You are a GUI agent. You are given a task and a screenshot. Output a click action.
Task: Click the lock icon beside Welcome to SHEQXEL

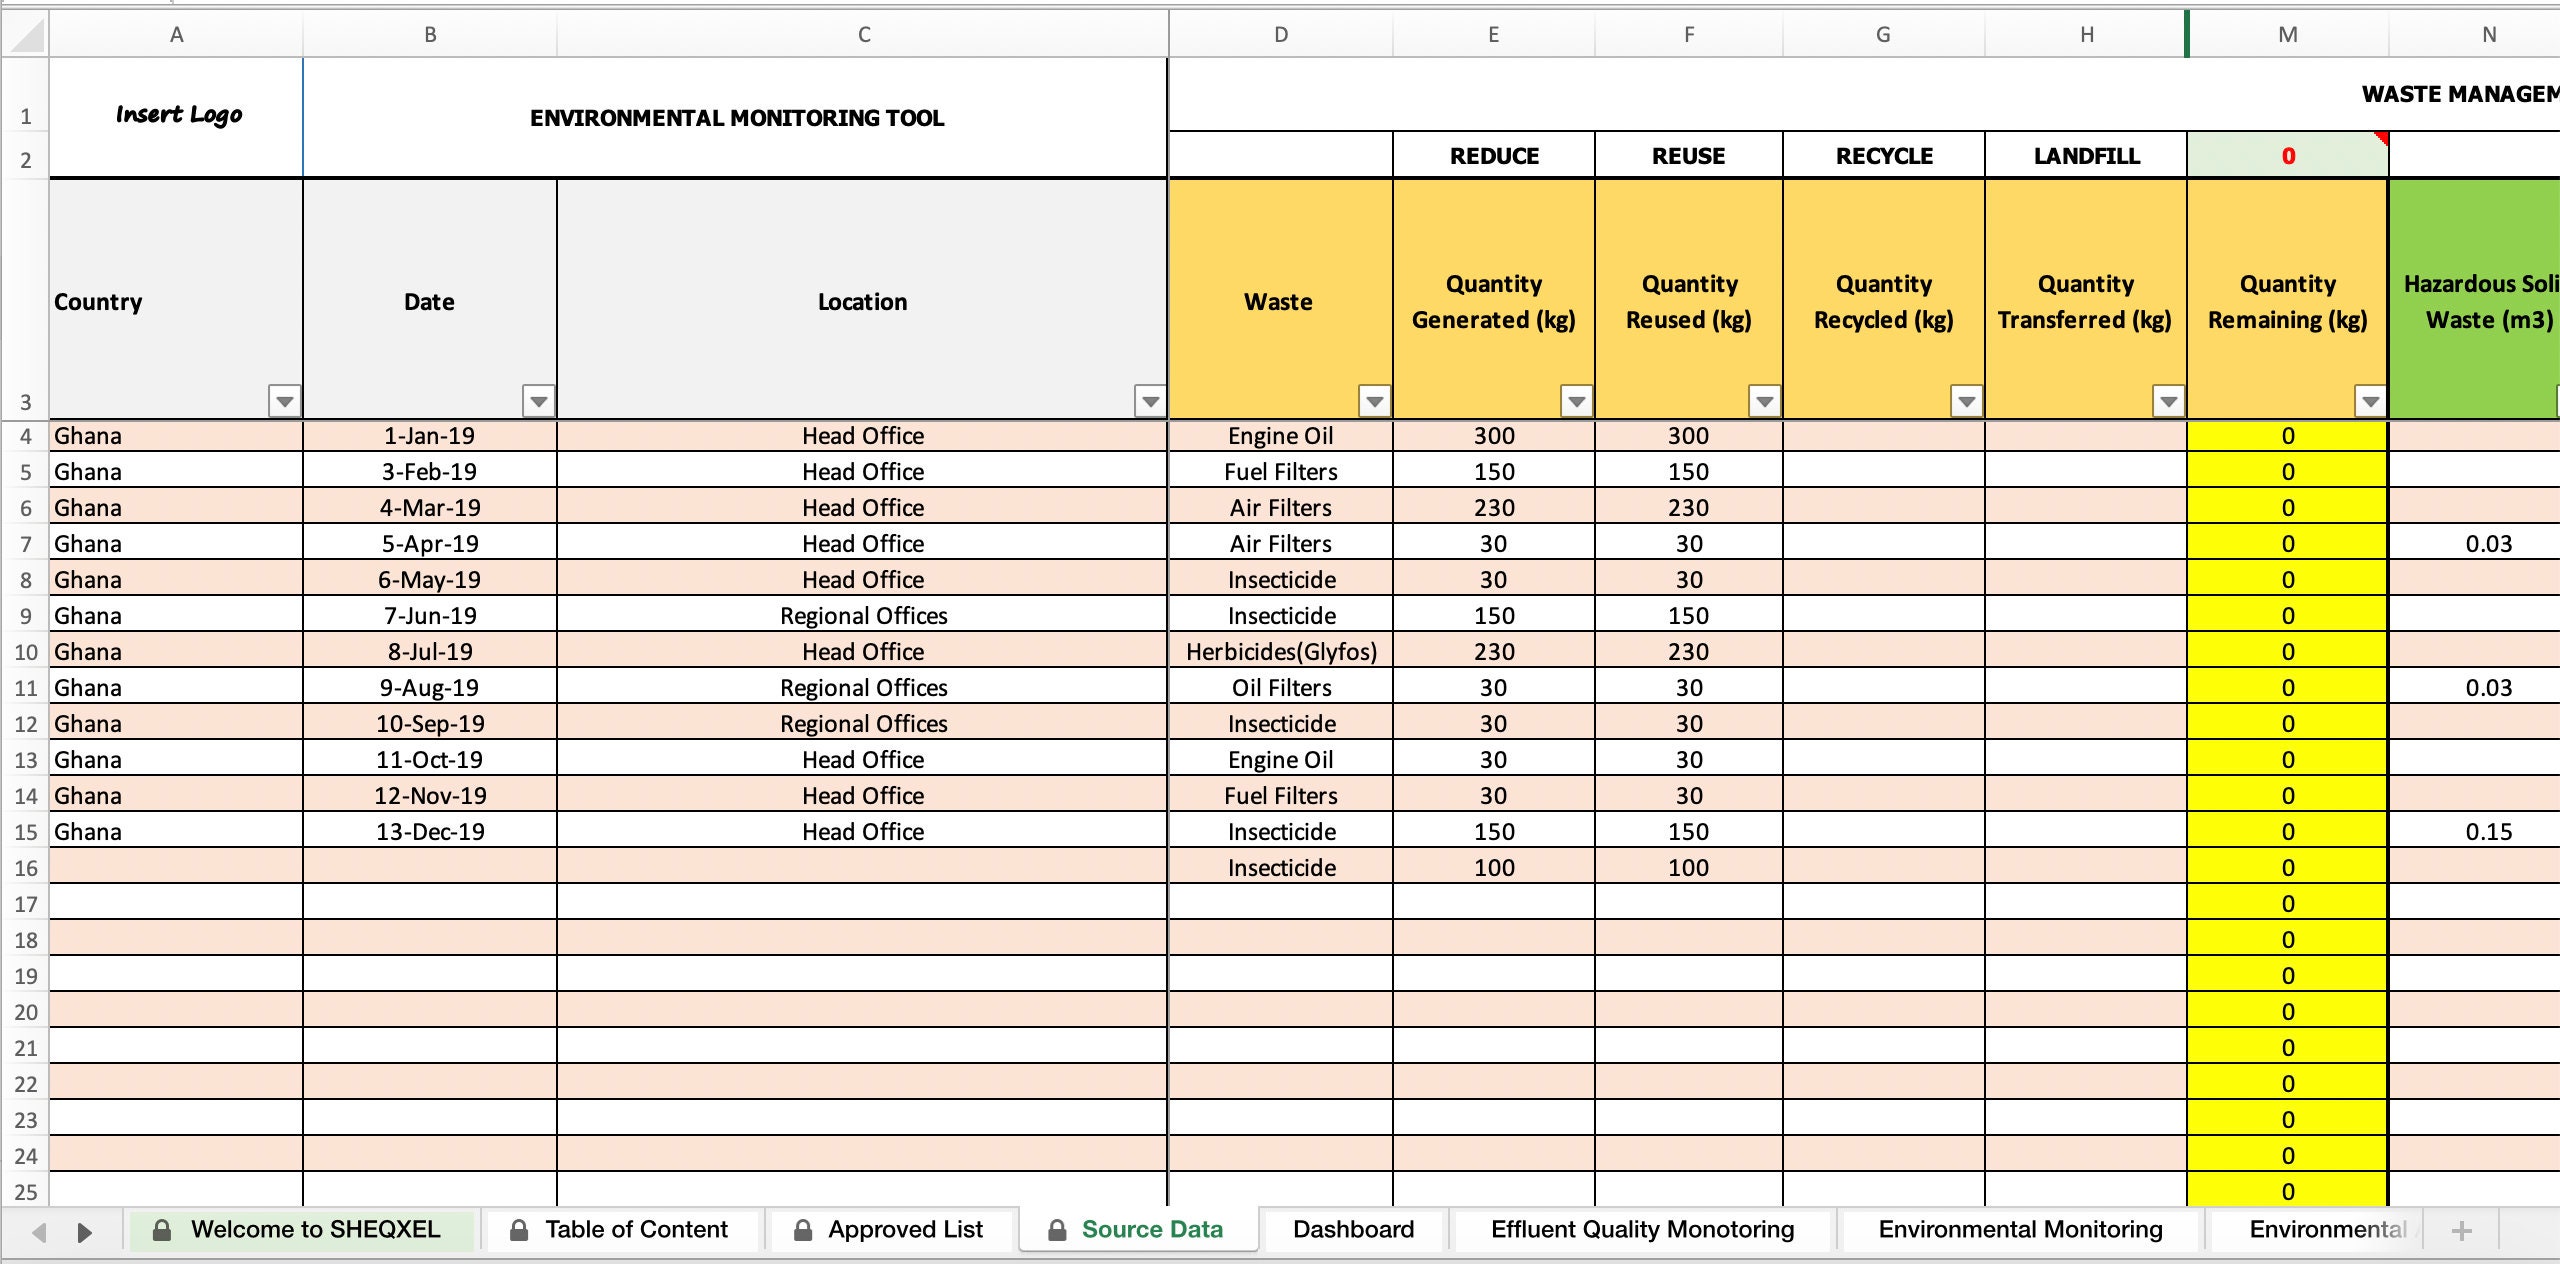pyautogui.click(x=162, y=1230)
